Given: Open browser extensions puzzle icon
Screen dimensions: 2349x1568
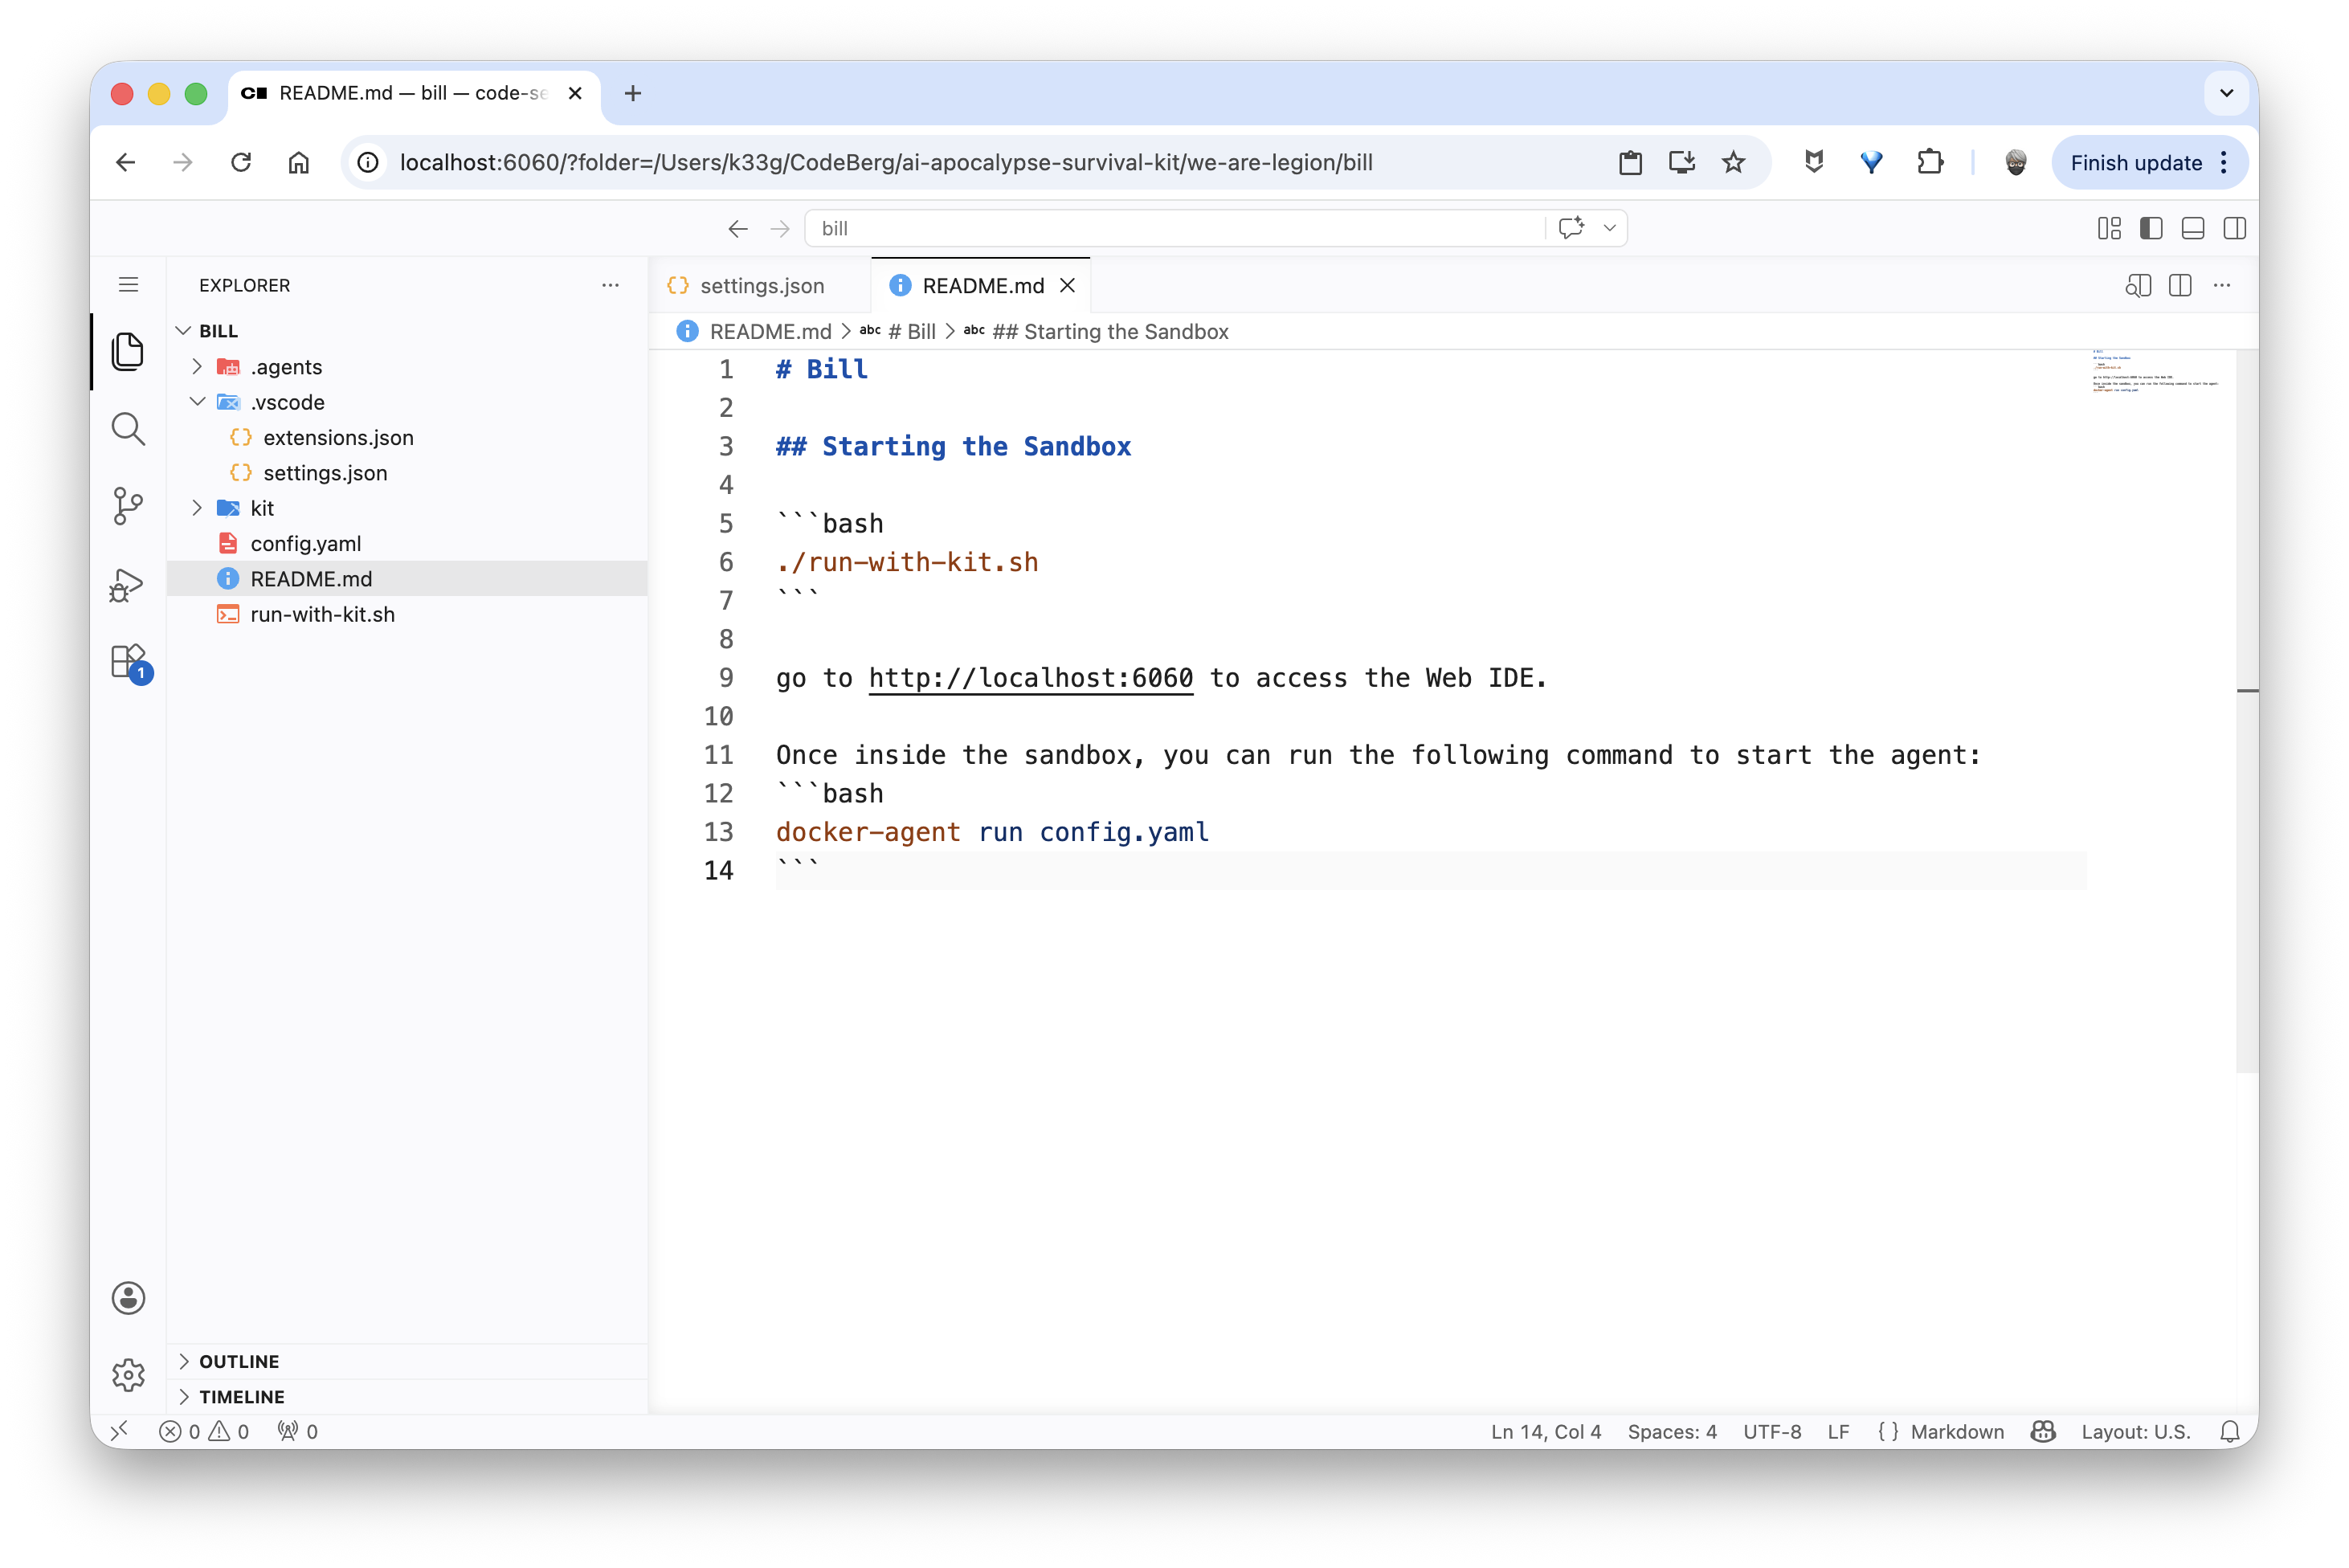Looking at the screenshot, I should pos(1929,162).
